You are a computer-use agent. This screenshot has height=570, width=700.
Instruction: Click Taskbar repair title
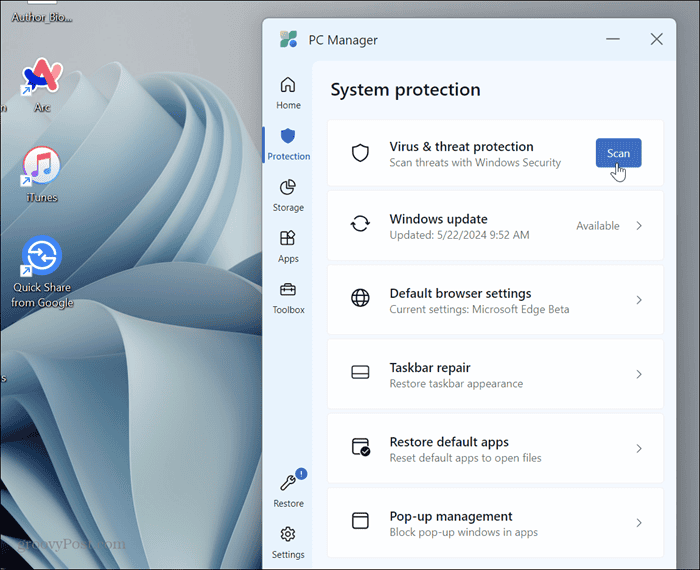430,368
